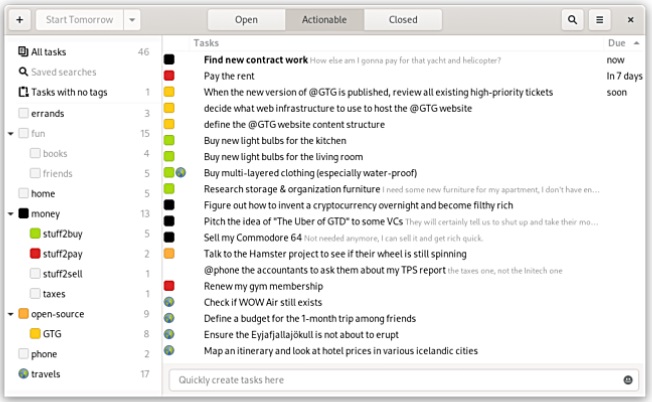
Task: Select Buy new light bulbs for the living room
Action: pyautogui.click(x=403, y=156)
